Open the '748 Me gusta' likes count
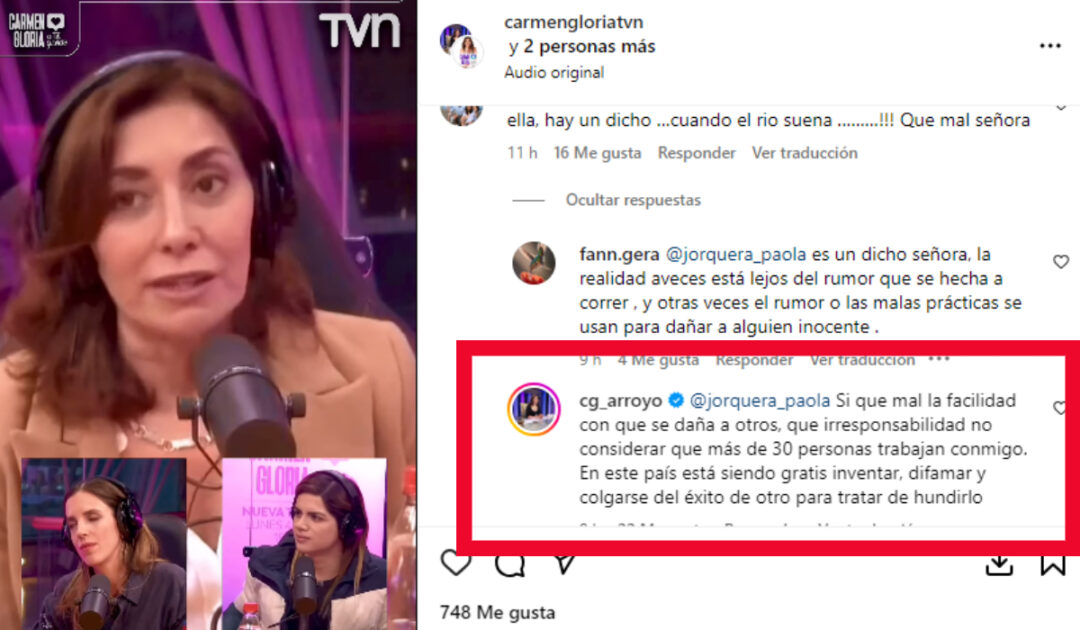Image resolution: width=1080 pixels, height=630 pixels. [x=497, y=612]
